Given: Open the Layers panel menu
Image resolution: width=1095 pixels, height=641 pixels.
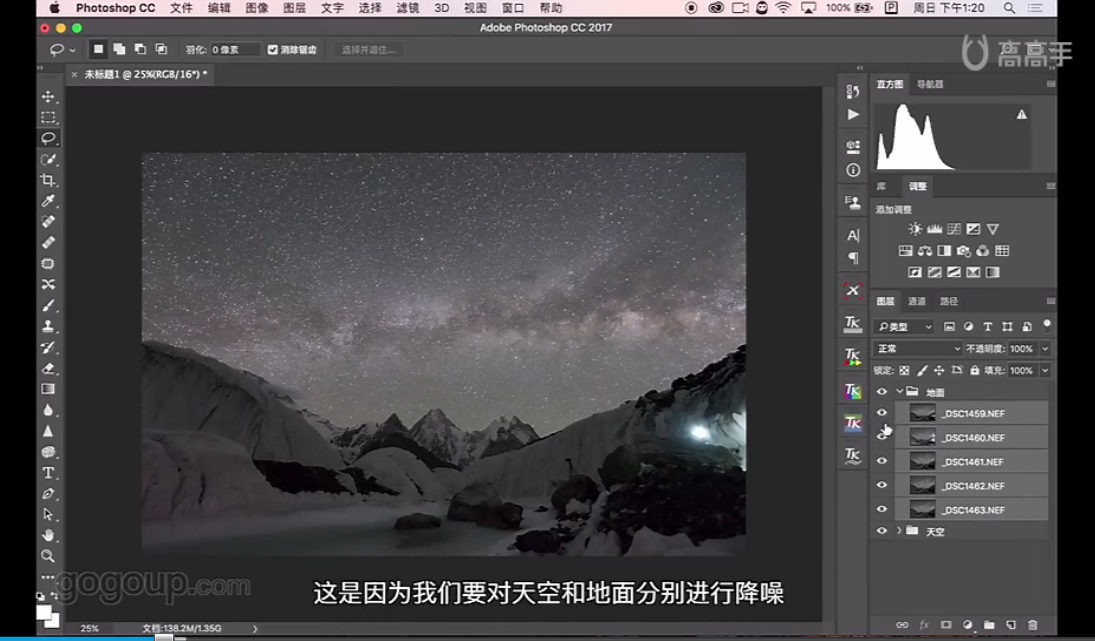Looking at the screenshot, I should click(x=1050, y=301).
